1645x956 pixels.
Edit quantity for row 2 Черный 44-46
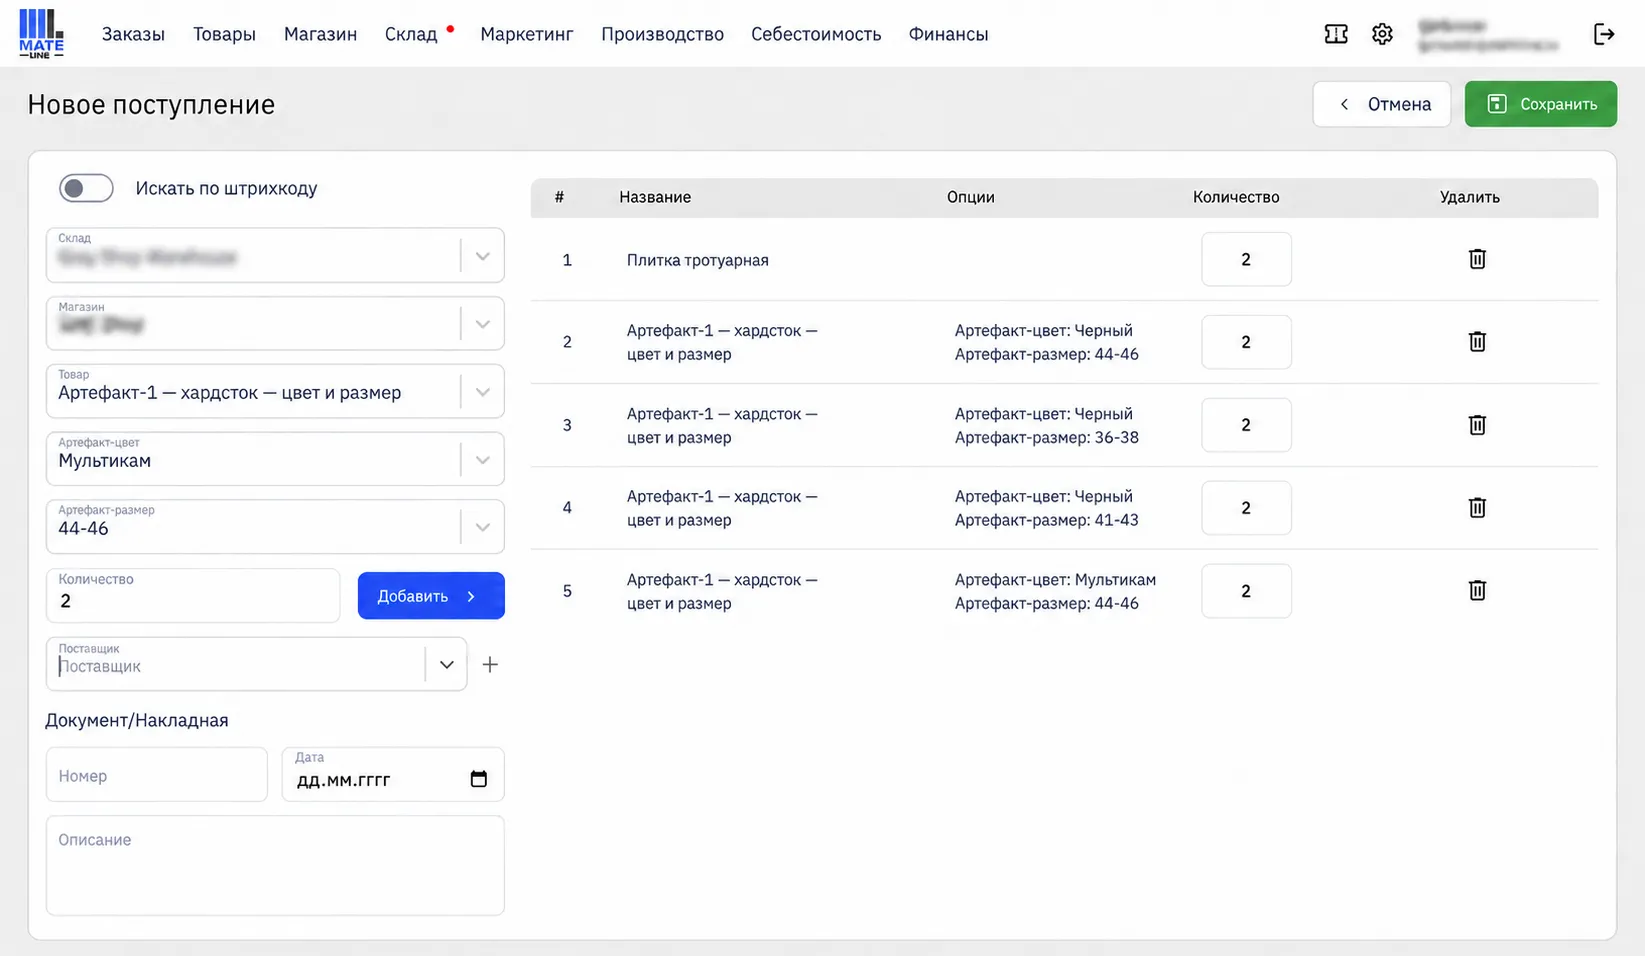pos(1246,342)
